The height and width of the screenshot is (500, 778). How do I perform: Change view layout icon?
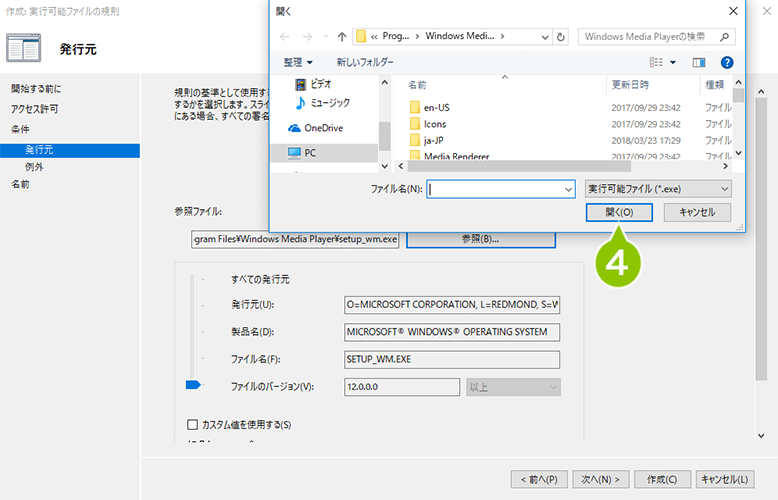point(656,62)
